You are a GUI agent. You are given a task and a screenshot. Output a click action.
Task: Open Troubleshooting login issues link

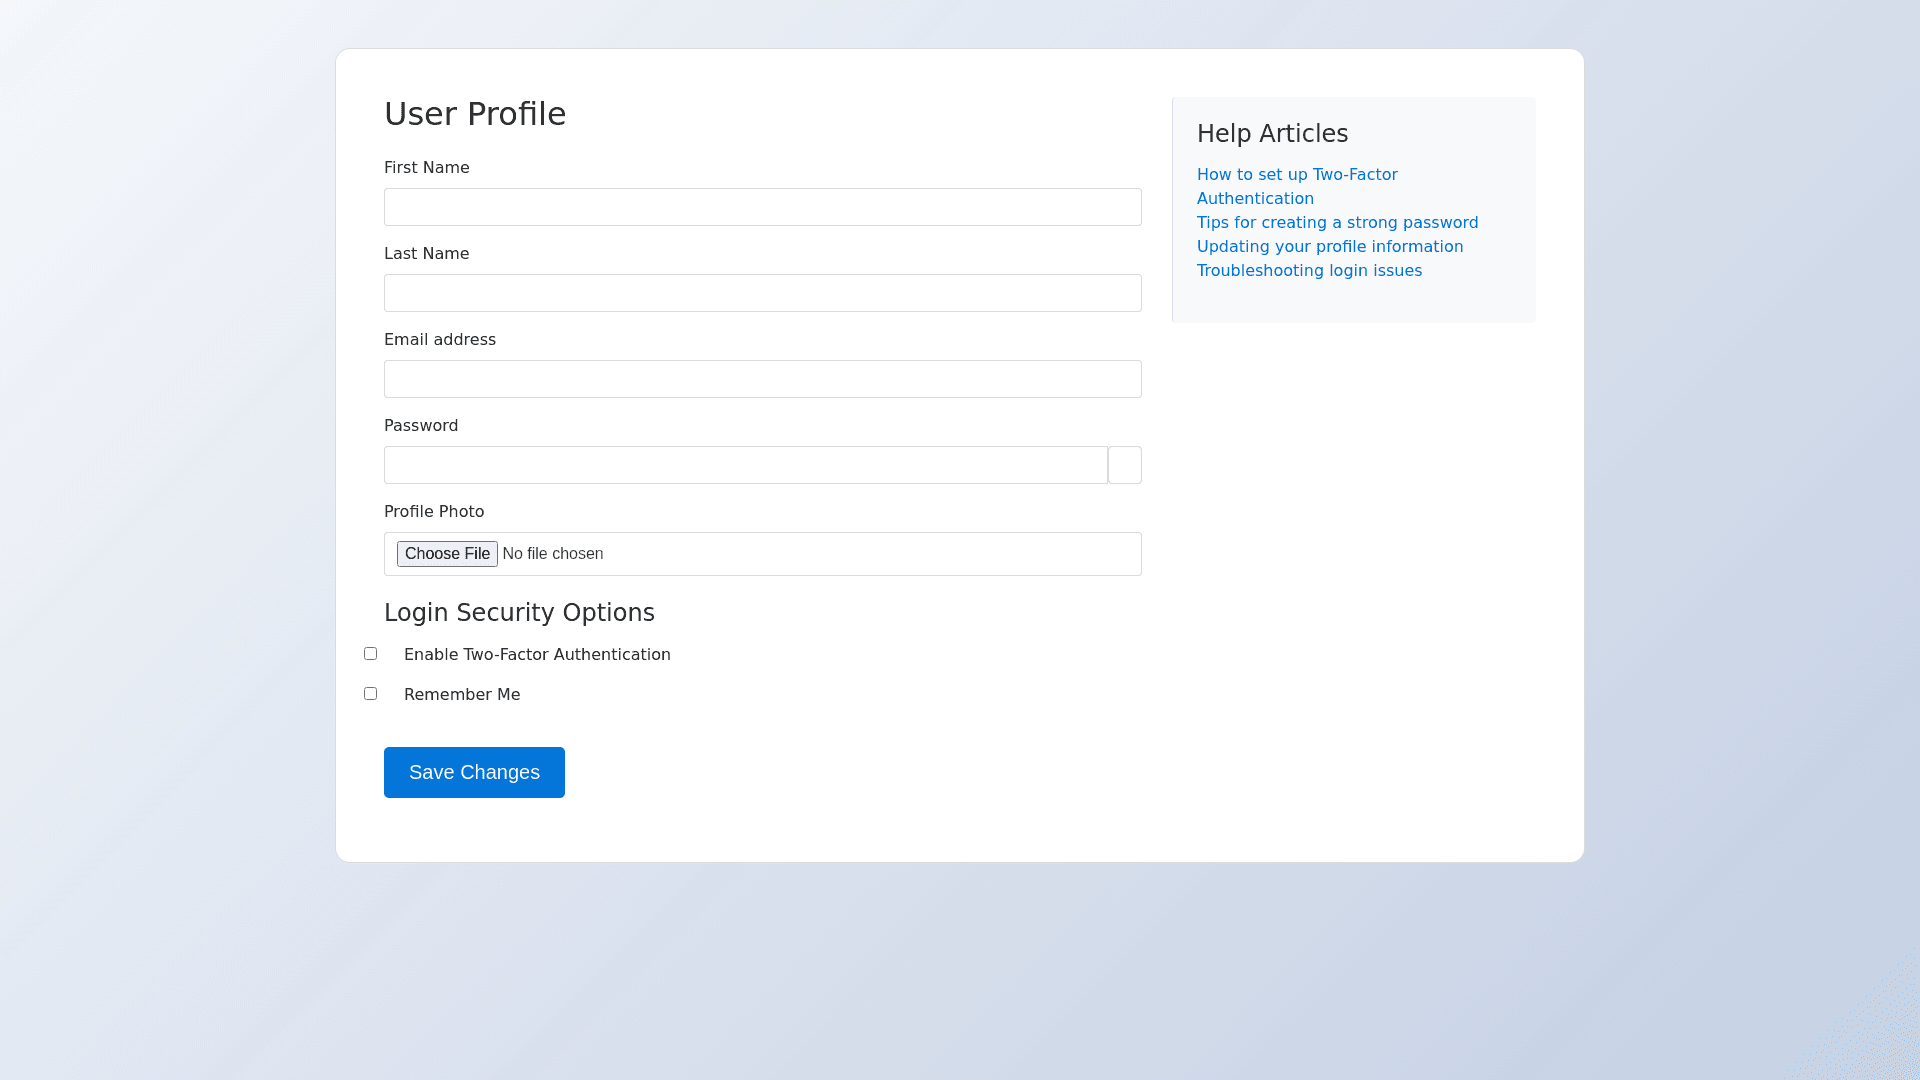point(1308,271)
